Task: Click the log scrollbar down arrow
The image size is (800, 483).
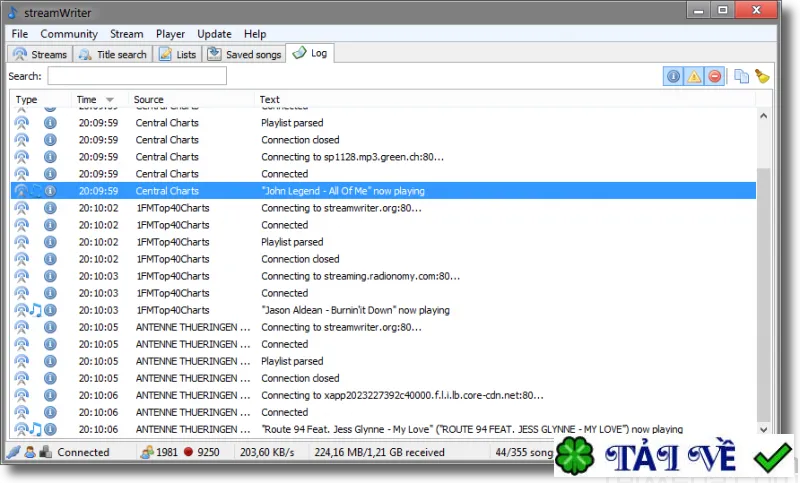Action: pos(763,429)
